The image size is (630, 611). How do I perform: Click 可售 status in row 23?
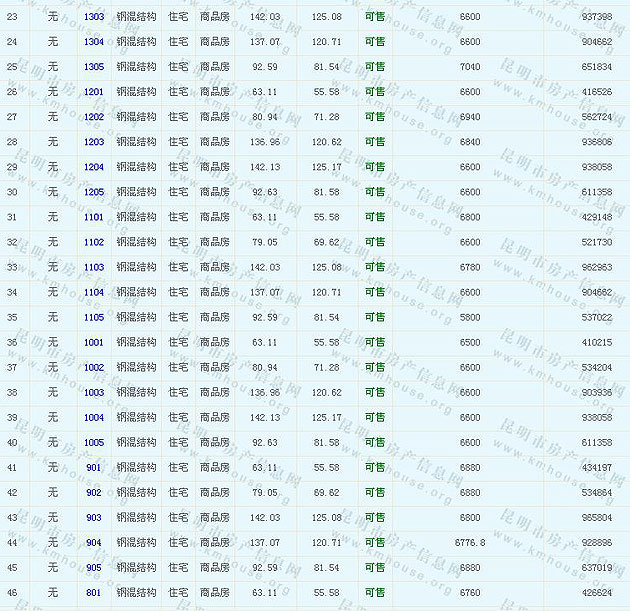click(374, 17)
